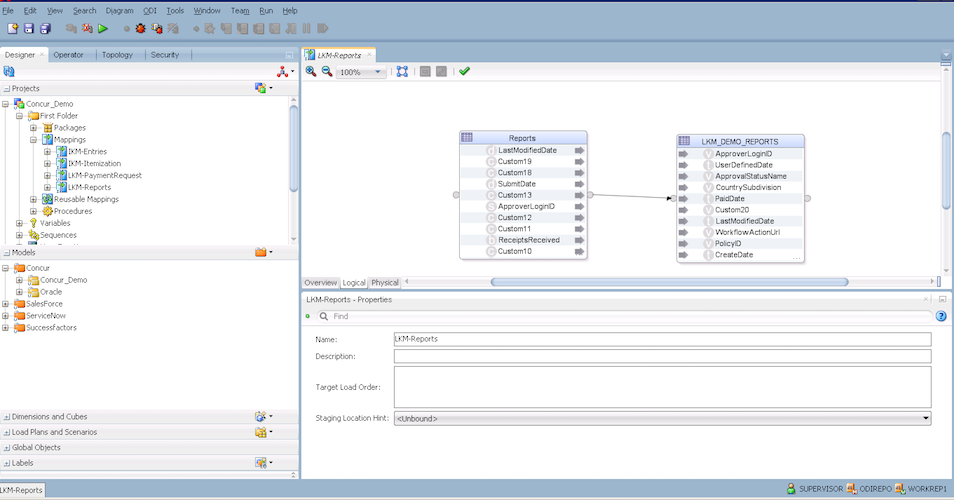This screenshot has height=500, width=954.
Task: Click Projects tree vertical scrollbar
Action: (x=294, y=149)
